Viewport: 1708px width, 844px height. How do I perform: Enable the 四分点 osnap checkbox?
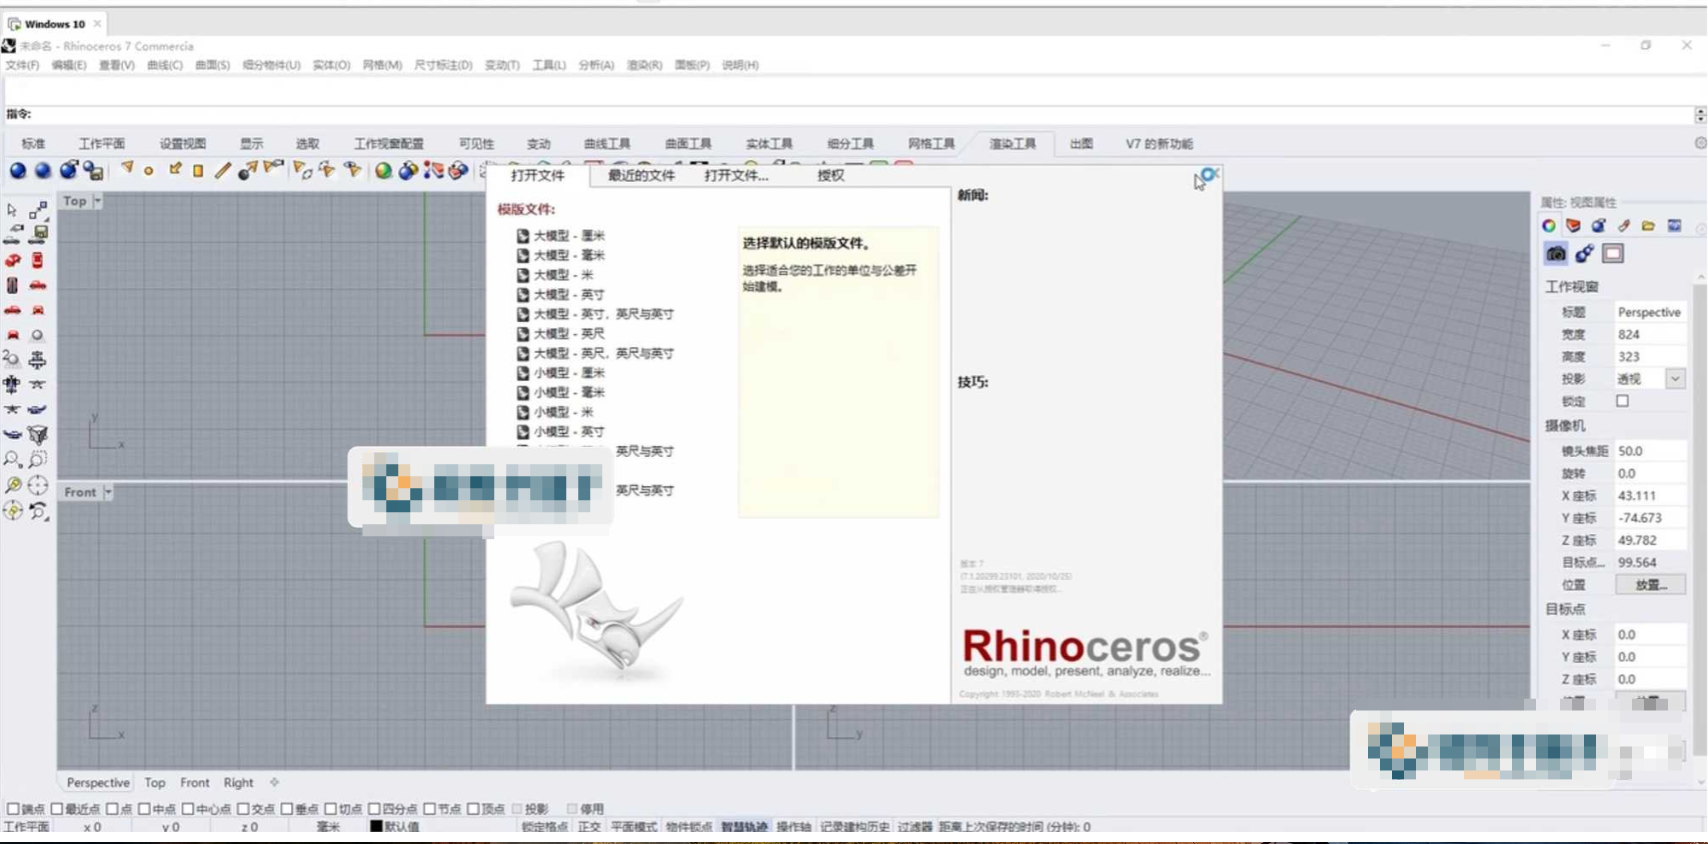pos(374,809)
